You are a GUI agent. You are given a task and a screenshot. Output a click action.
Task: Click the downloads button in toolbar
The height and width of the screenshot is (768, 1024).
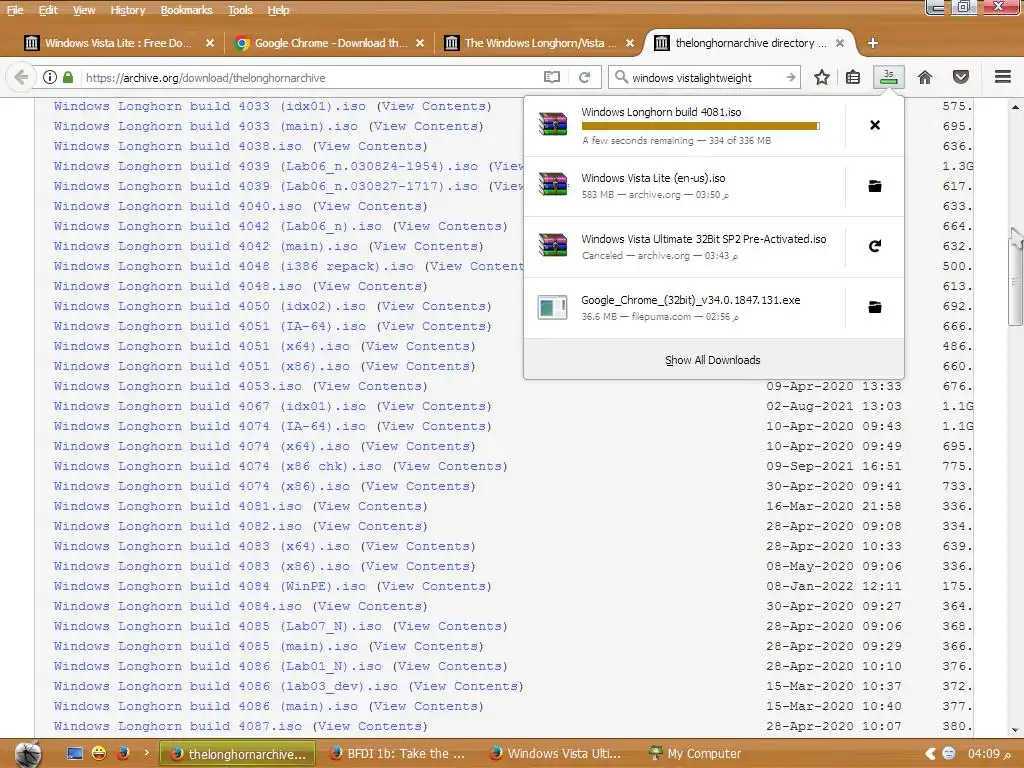[888, 77]
